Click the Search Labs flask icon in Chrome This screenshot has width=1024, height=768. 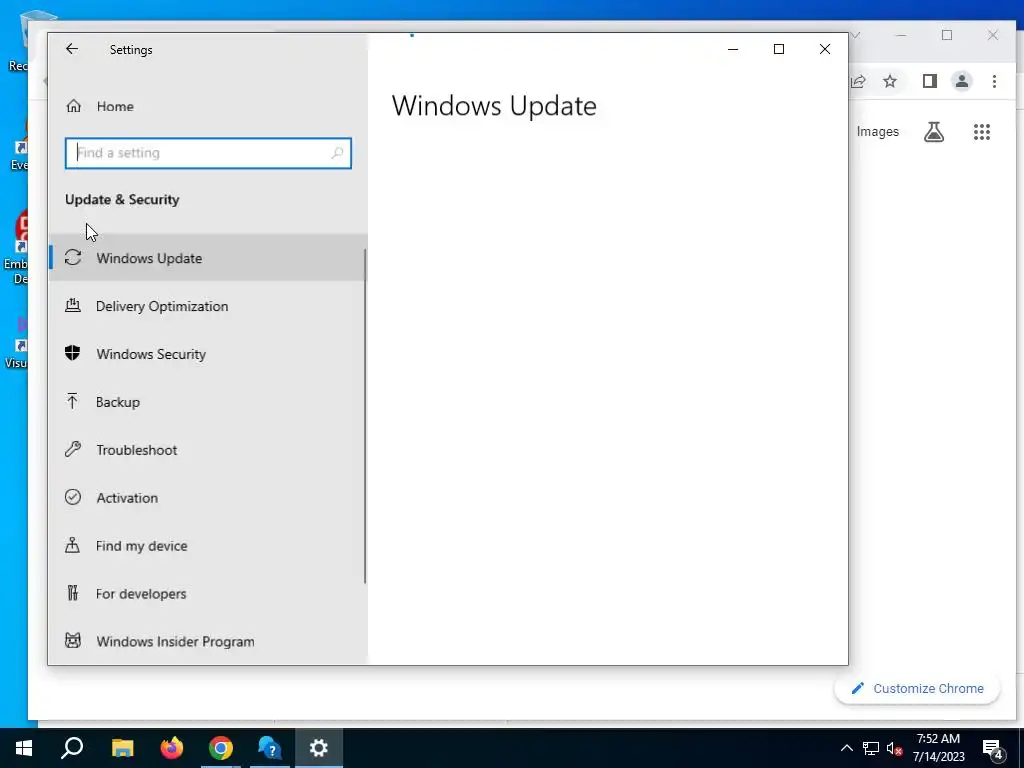[x=934, y=132]
